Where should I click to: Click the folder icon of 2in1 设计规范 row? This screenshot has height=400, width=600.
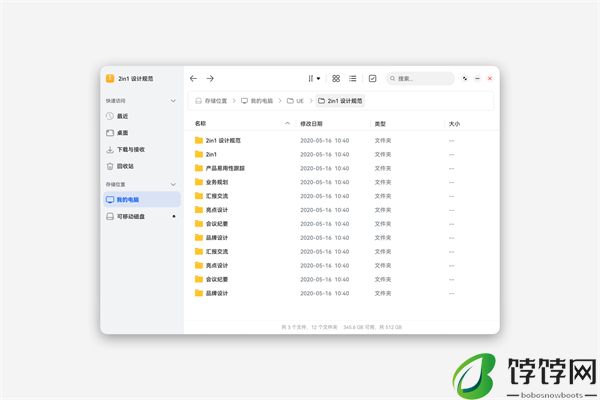click(199, 140)
